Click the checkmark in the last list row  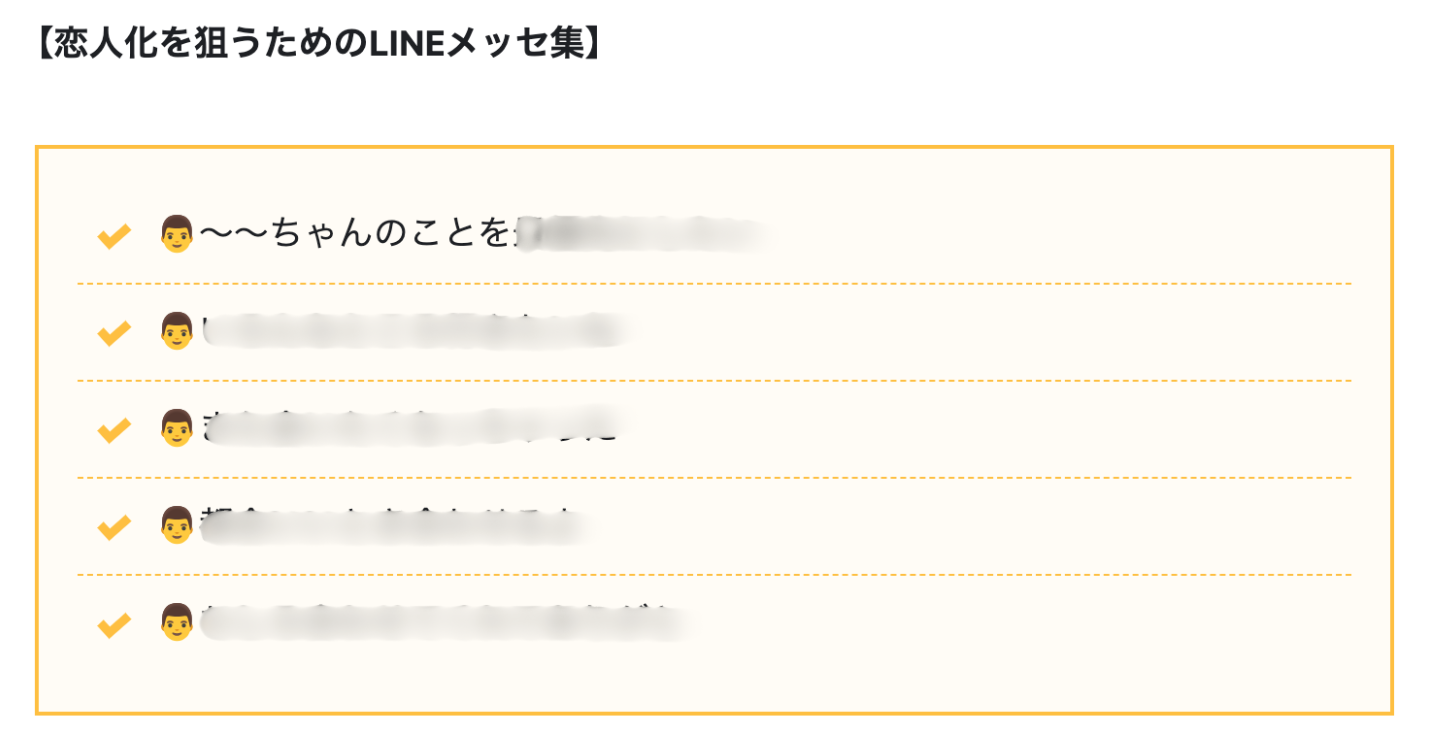click(x=114, y=624)
